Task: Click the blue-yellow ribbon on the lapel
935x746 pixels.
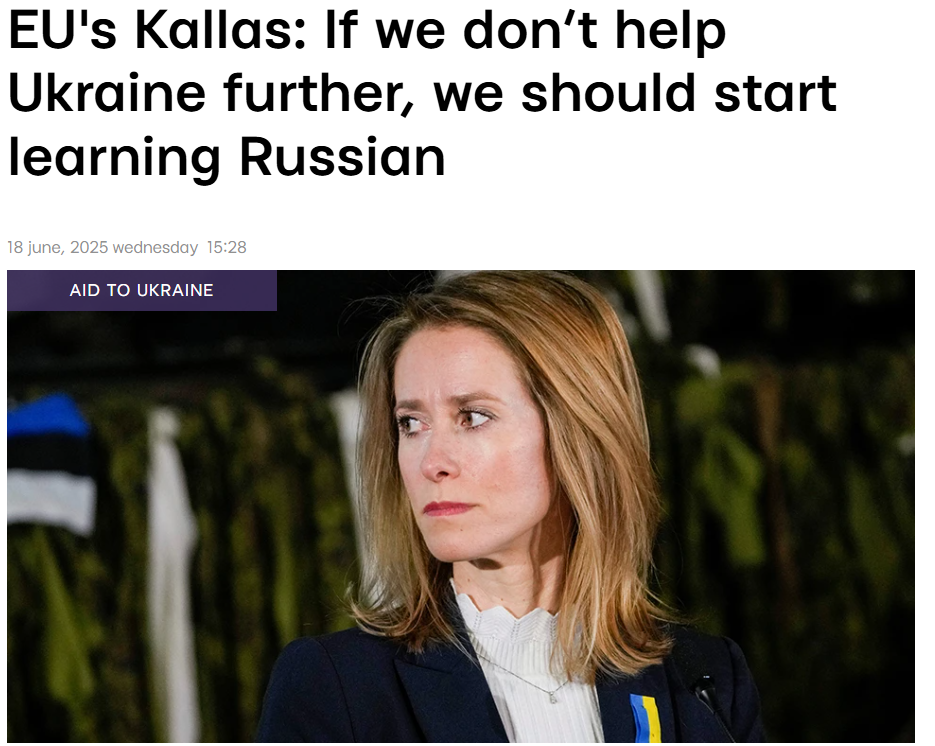Action: (646, 718)
